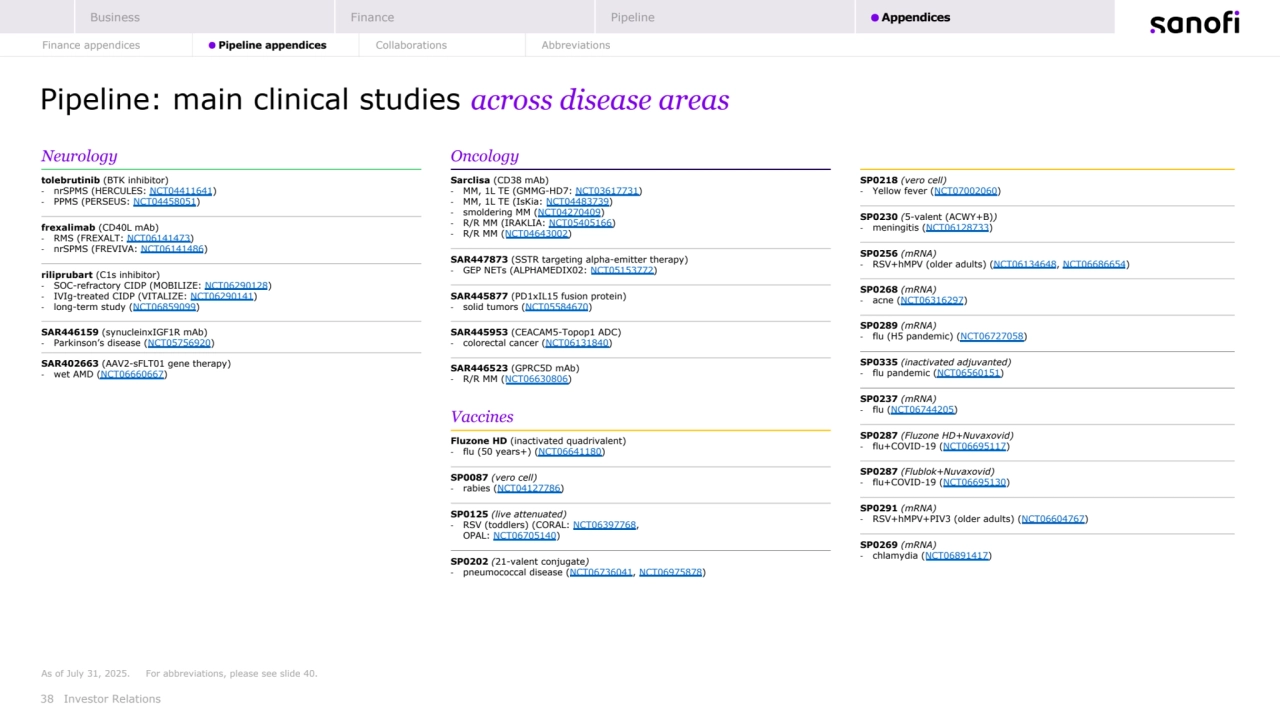Viewport: 1280px width, 720px height.
Task: Open wet AMD link NCT06660667
Action: (132, 375)
